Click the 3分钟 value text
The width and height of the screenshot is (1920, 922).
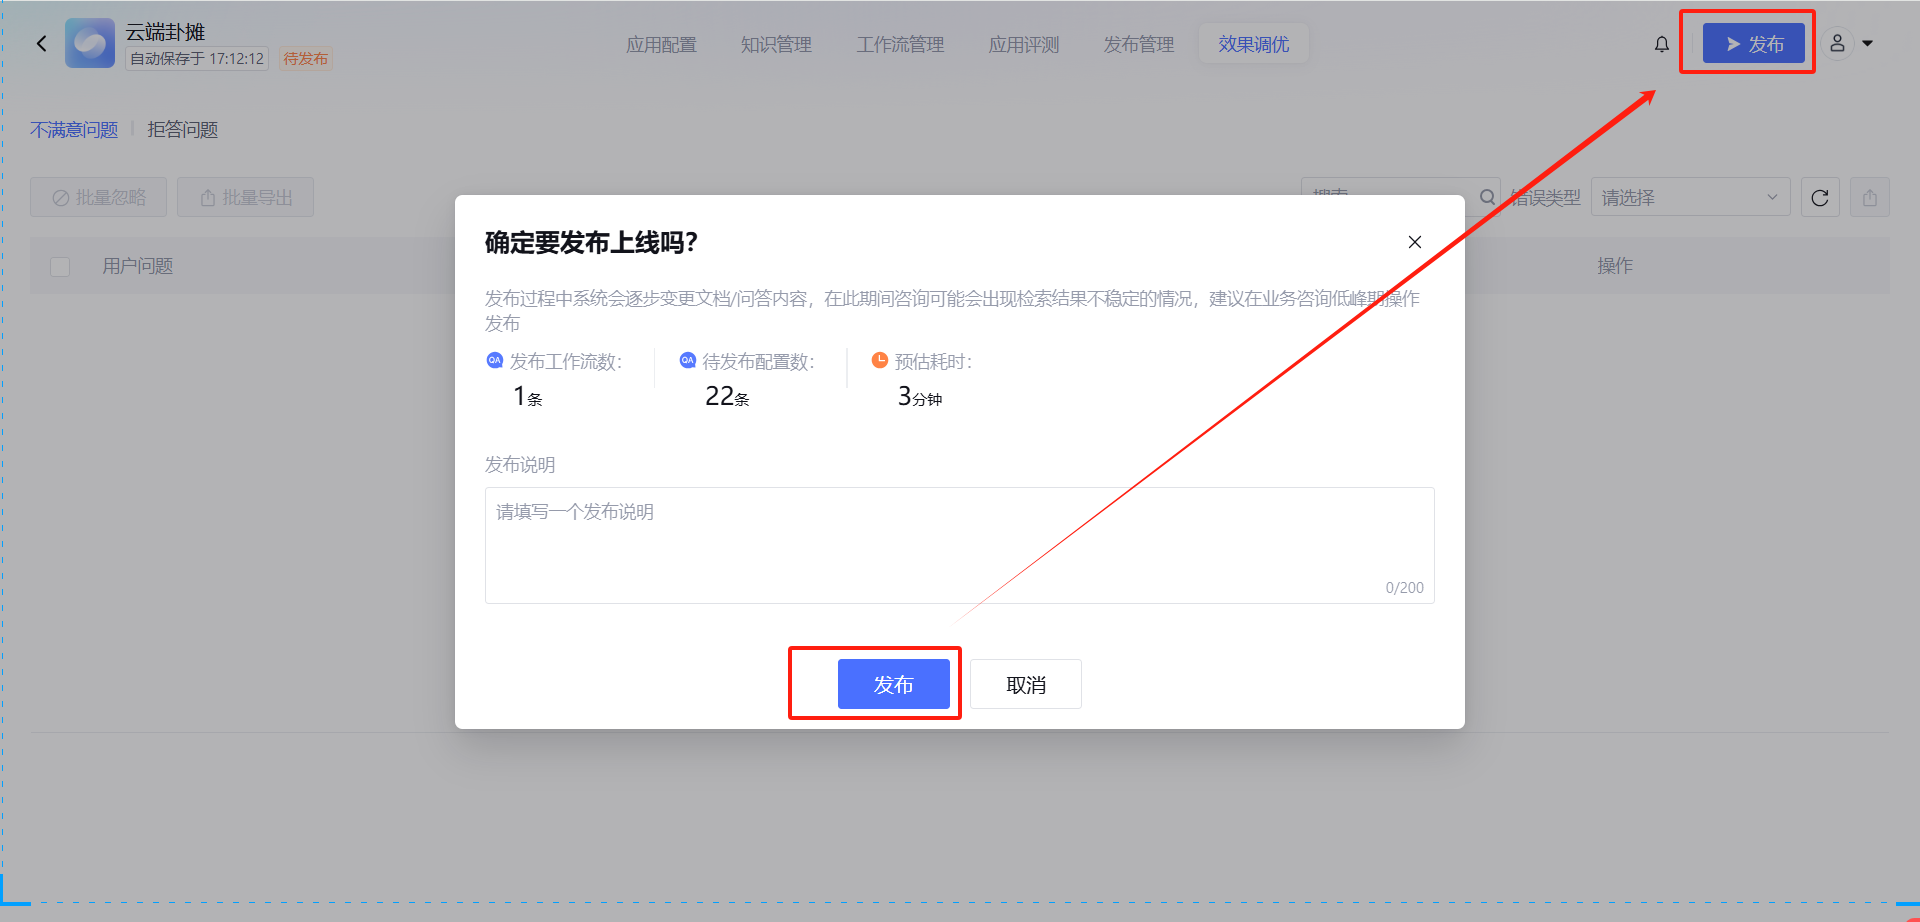click(920, 397)
